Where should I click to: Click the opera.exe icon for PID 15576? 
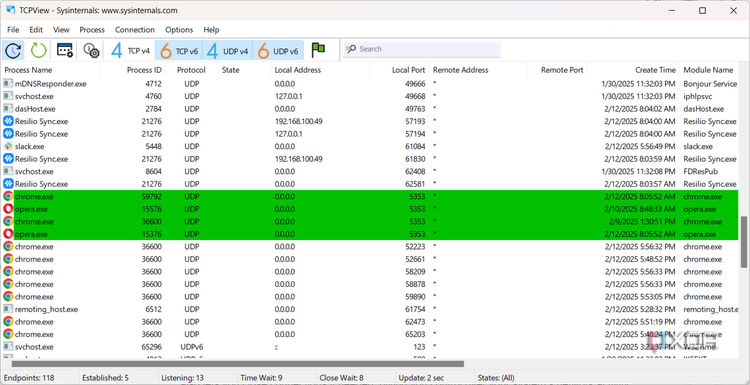coord(8,209)
